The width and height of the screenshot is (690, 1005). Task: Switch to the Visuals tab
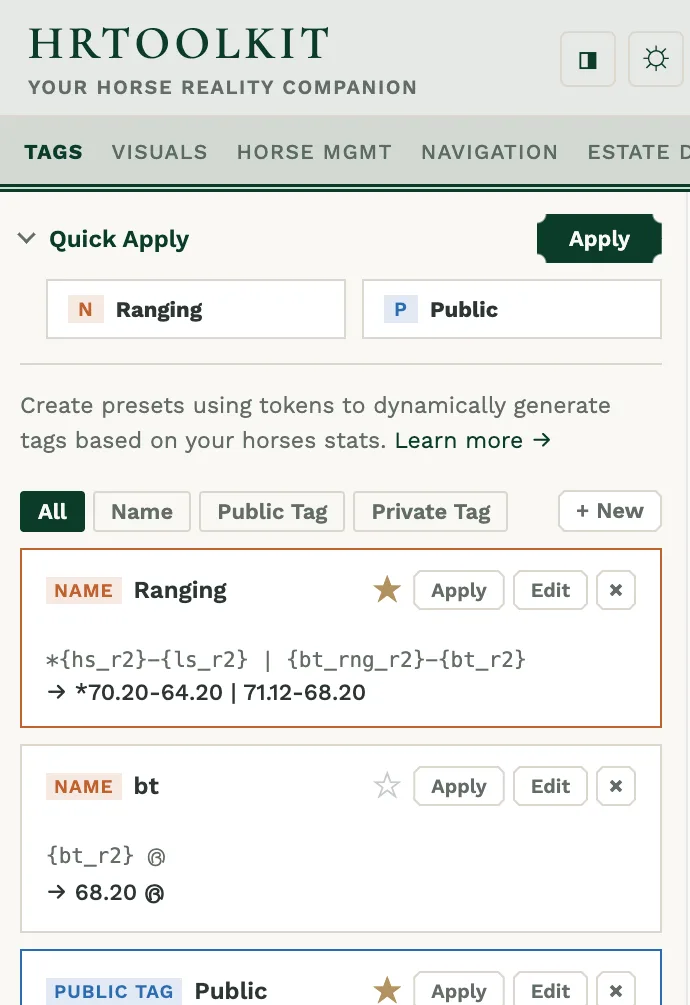click(160, 152)
